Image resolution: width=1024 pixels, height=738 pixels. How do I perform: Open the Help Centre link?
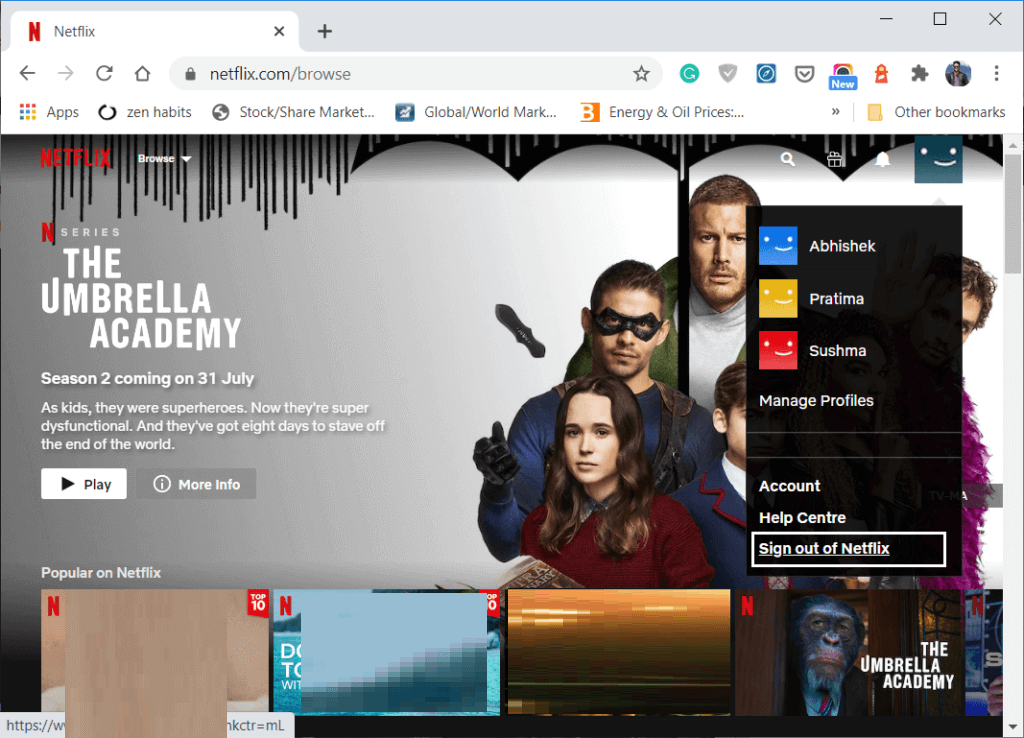pos(803,518)
